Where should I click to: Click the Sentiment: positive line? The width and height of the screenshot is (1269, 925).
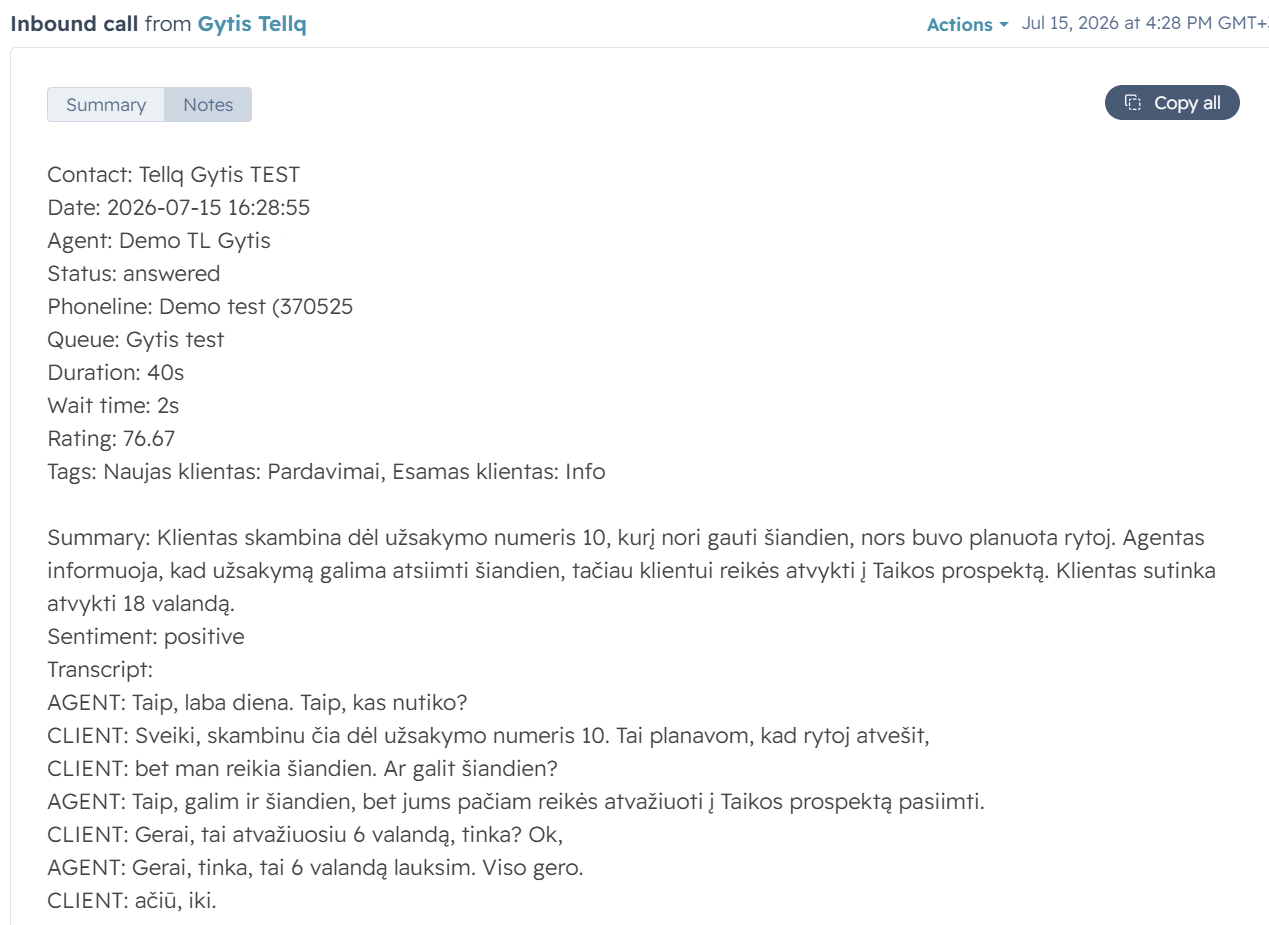(x=146, y=637)
